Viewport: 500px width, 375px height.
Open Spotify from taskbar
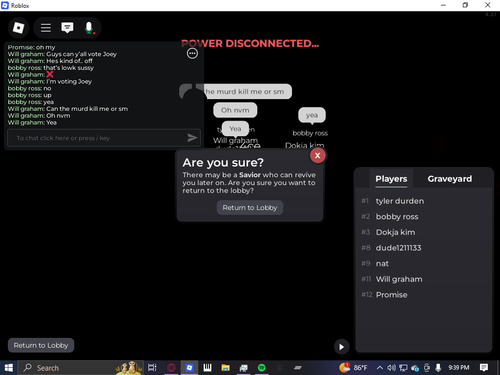[x=262, y=368]
